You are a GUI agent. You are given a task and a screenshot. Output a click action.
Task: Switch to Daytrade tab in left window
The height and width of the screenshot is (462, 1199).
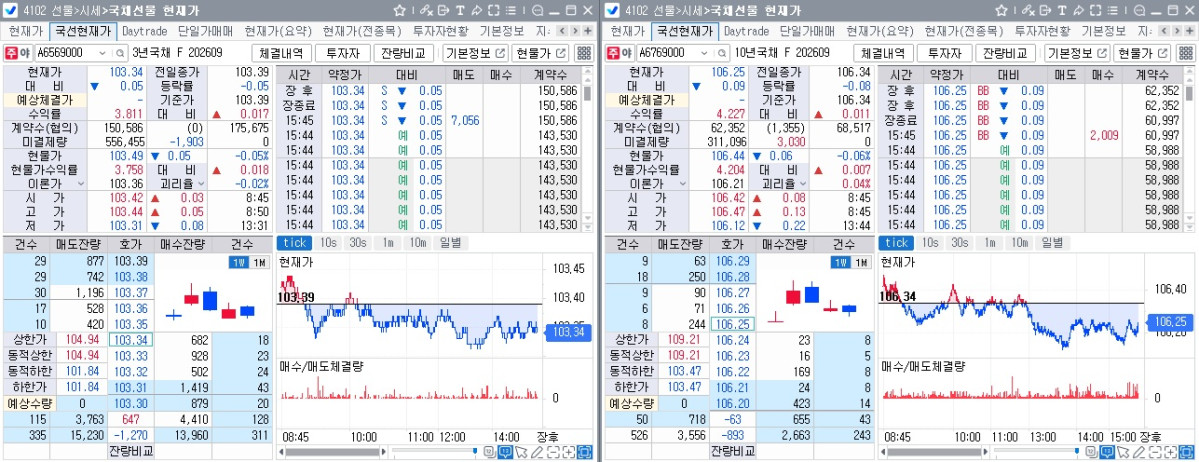tap(145, 31)
